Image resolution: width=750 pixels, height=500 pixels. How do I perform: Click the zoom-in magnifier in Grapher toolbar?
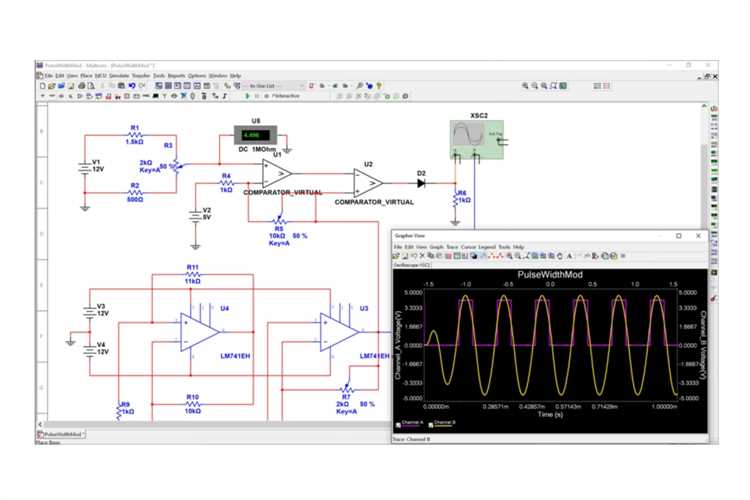click(510, 256)
